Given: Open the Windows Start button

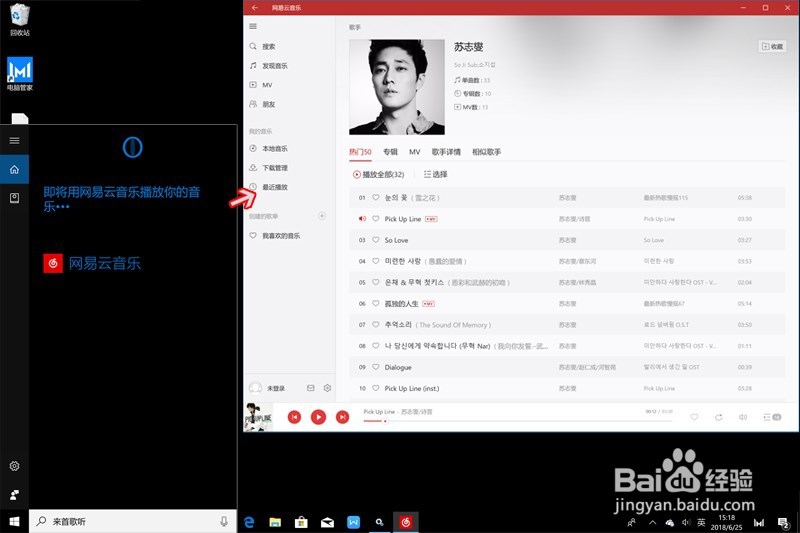Looking at the screenshot, I should pyautogui.click(x=14, y=521).
